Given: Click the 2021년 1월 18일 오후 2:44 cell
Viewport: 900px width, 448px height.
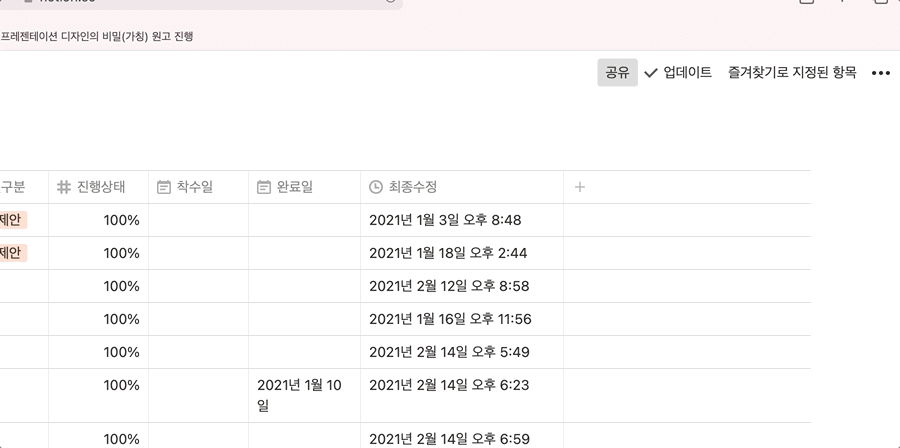Looking at the screenshot, I should pyautogui.click(x=448, y=253).
